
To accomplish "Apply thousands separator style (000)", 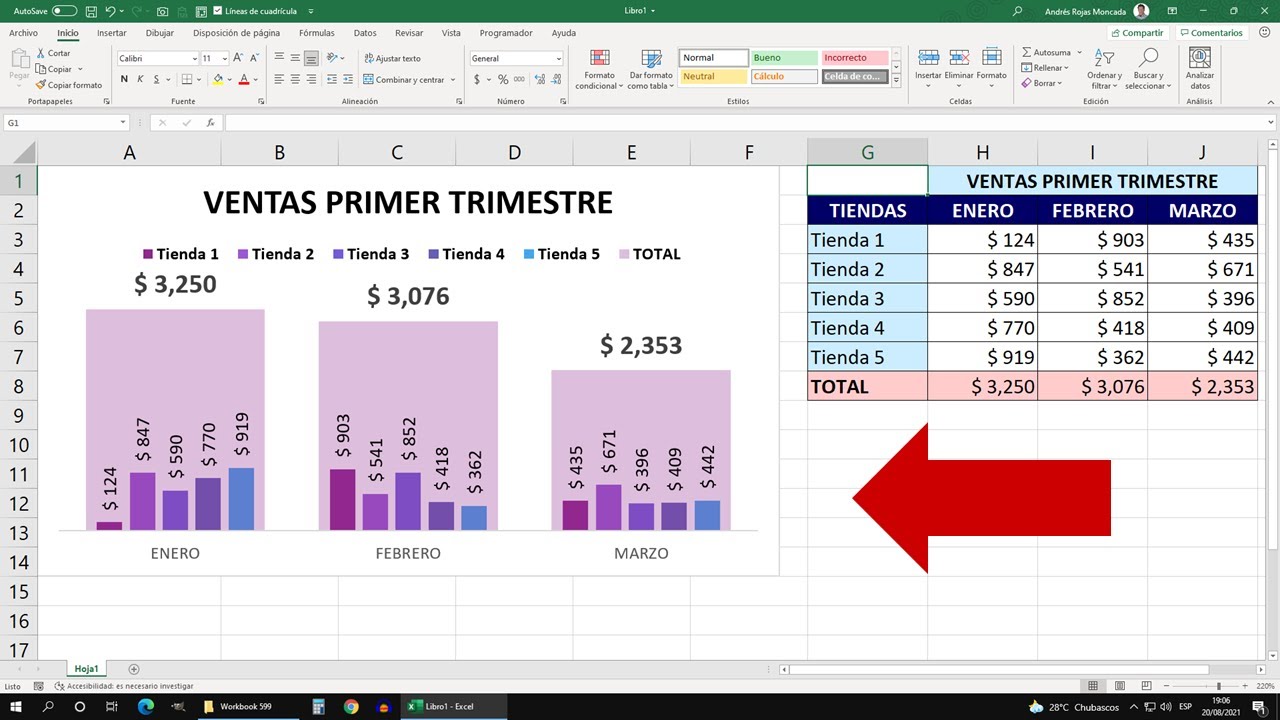I will pos(518,79).
